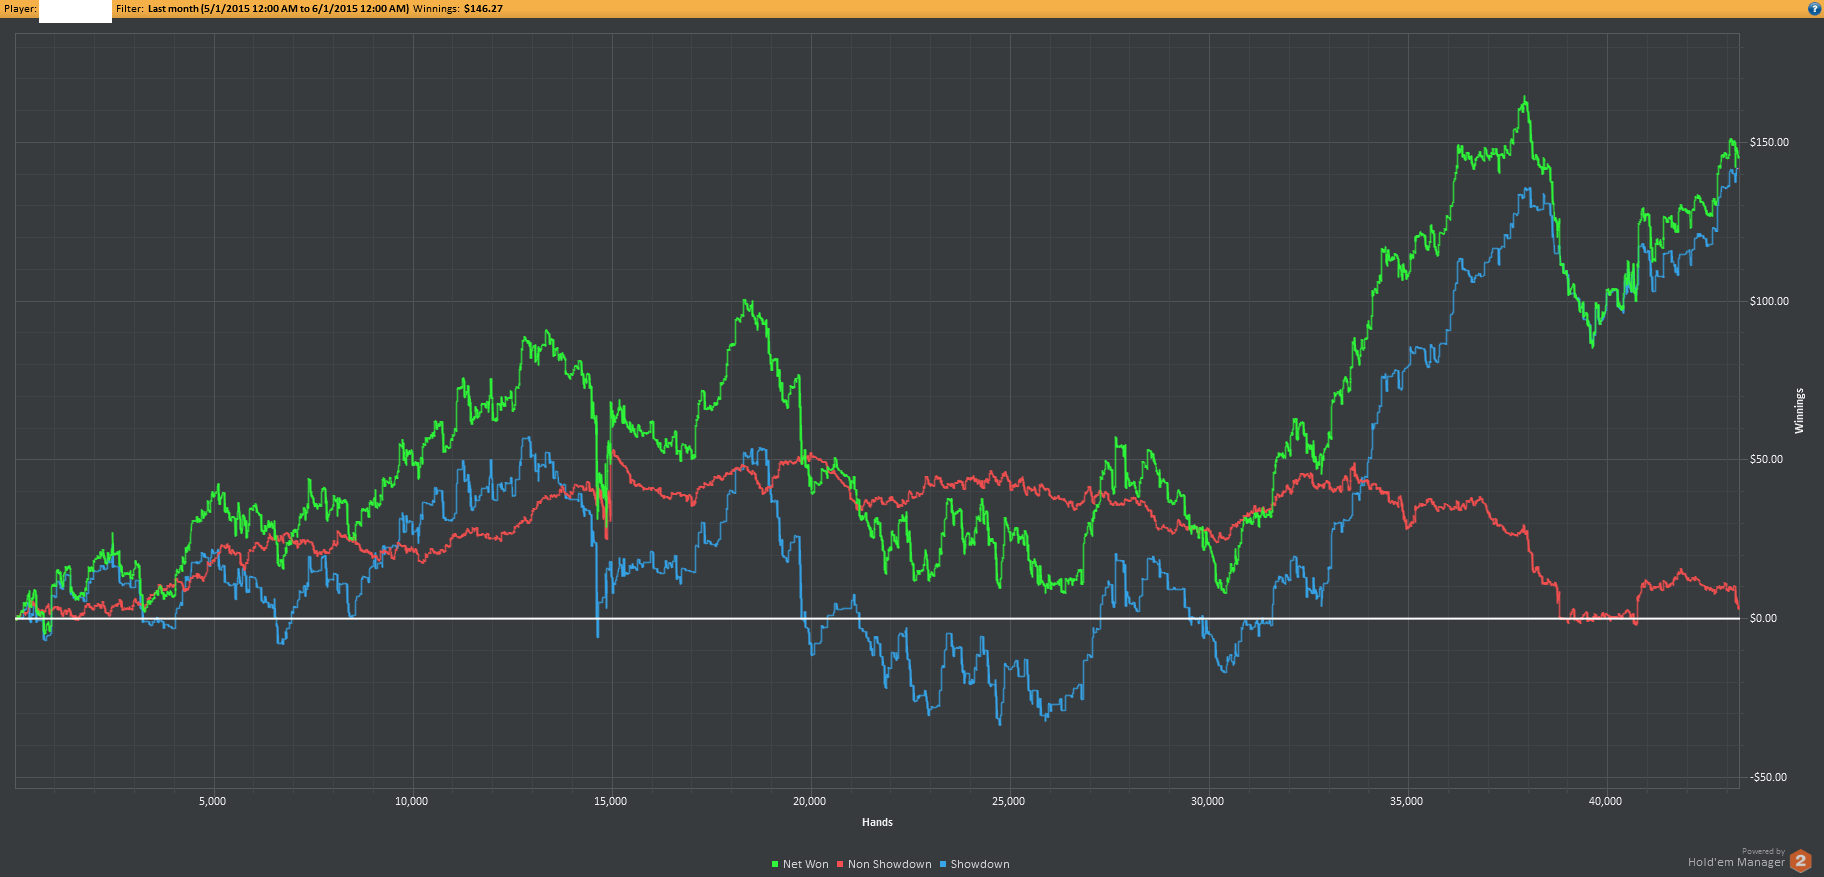1824x877 pixels.
Task: Click the '-$50.00' y-axis label
Action: click(x=1768, y=777)
